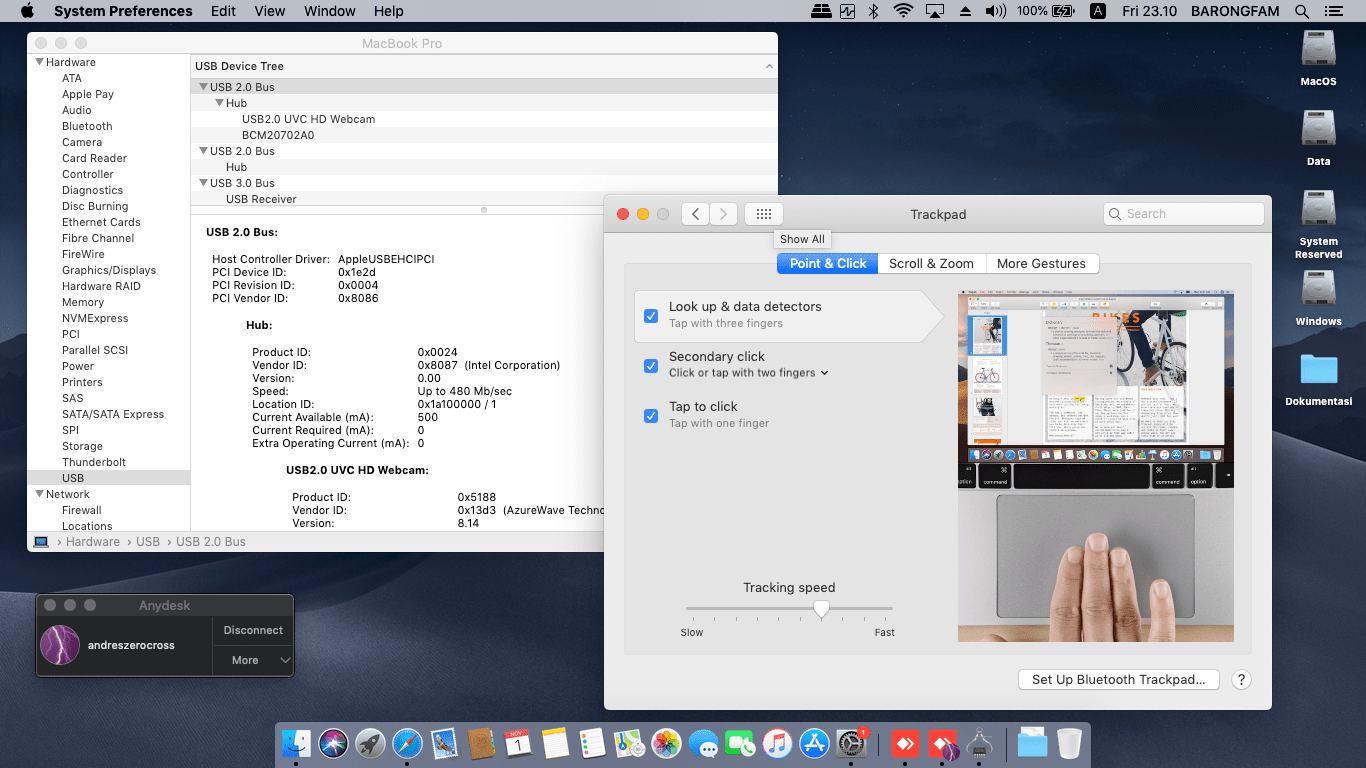Open AirPlay display menu bar icon
Viewport: 1366px width, 768px height.
pos(935,11)
